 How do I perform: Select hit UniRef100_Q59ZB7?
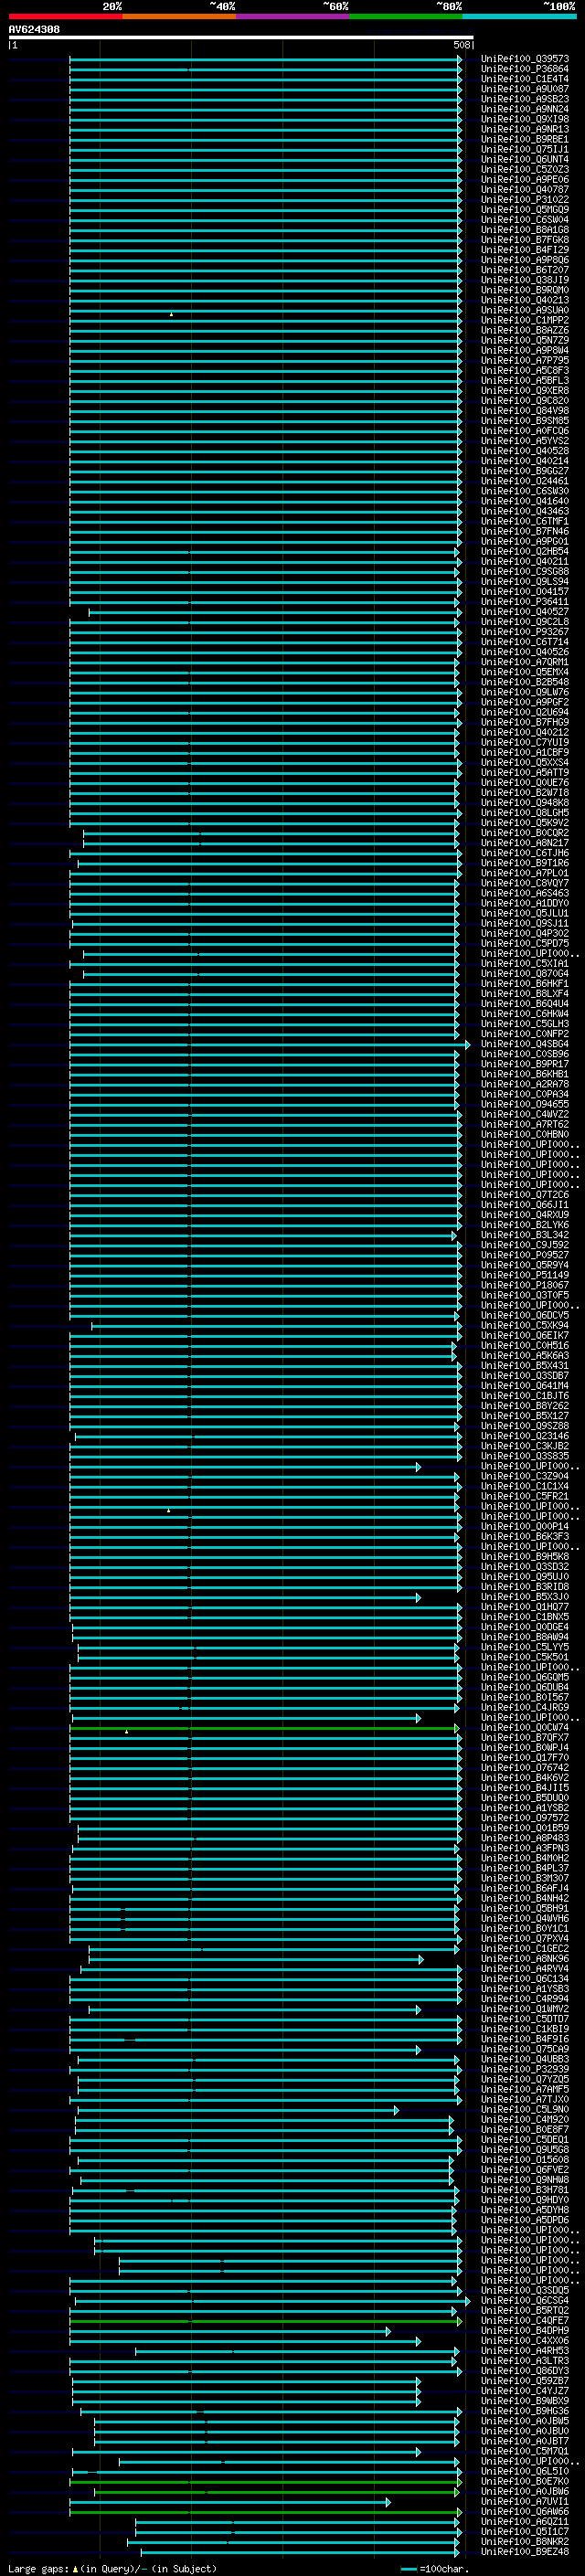point(525,2380)
